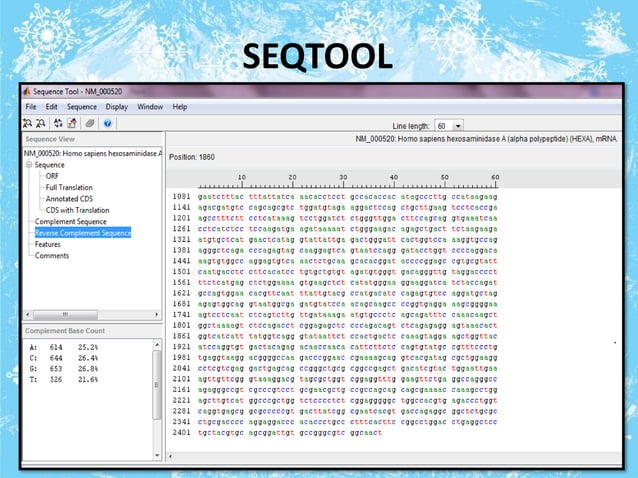Viewport: 638px width, 478px height.
Task: Click ruler marker 10
Action: (x=242, y=177)
